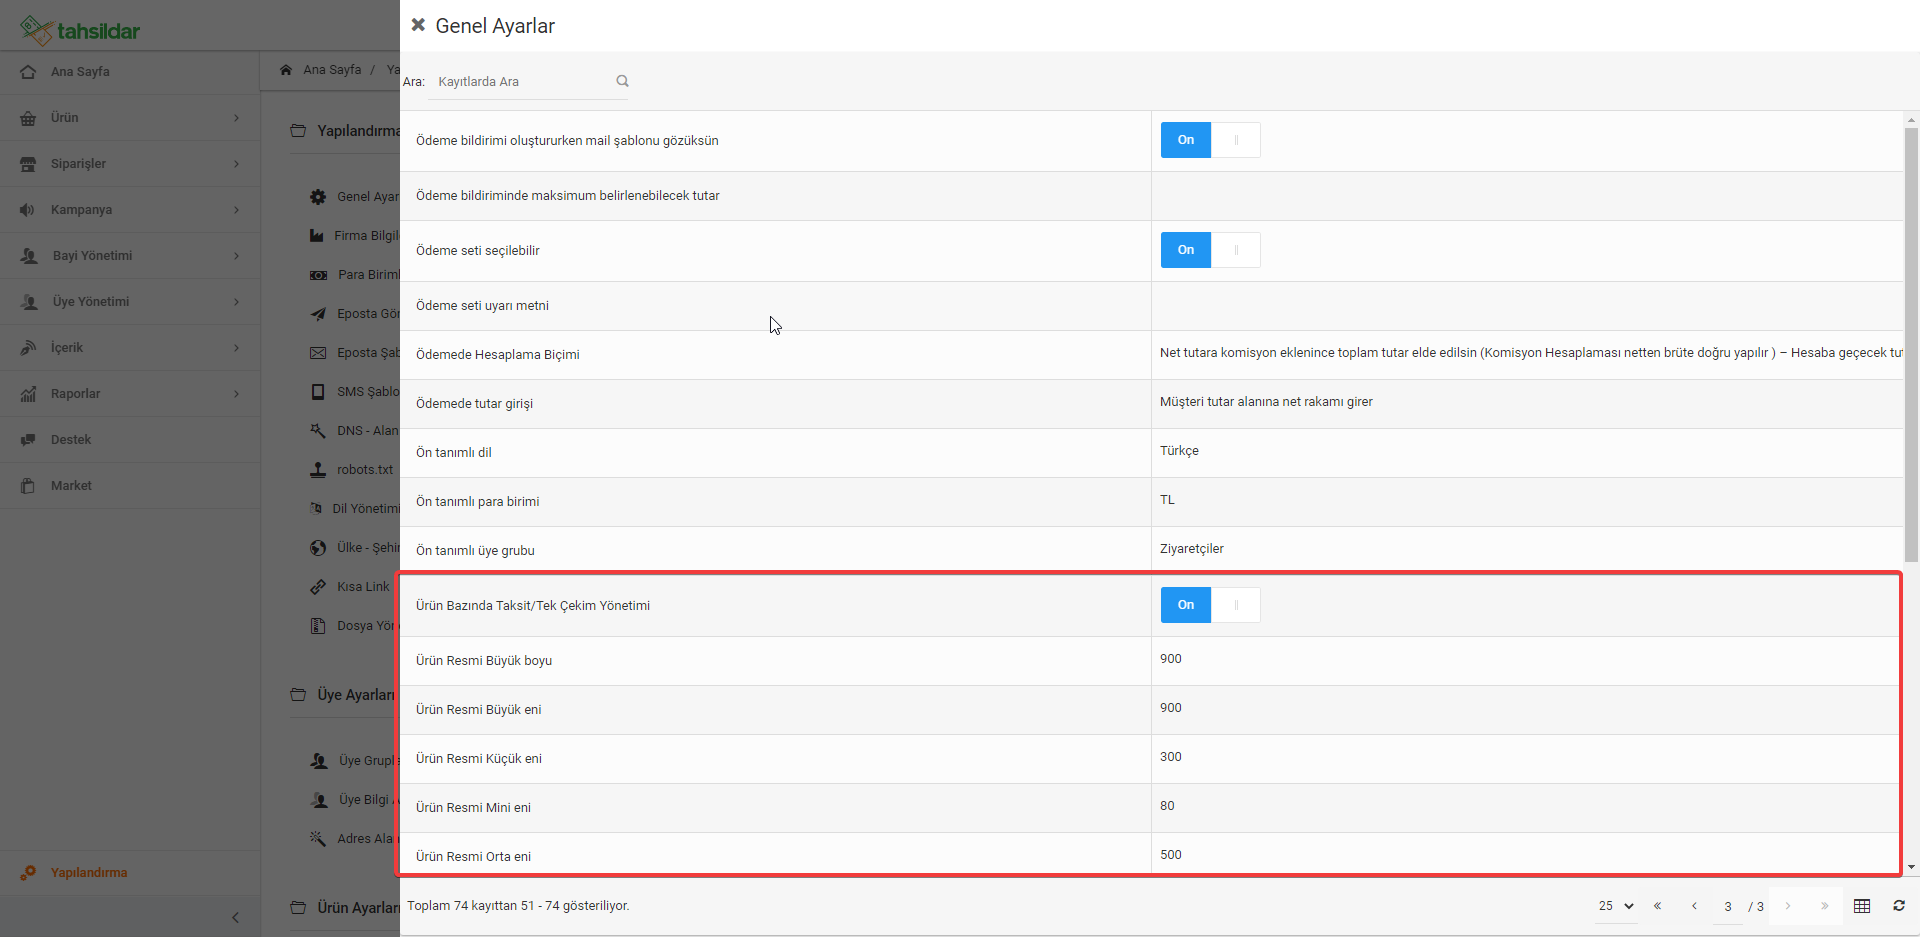Viewport: 1920px width, 937px height.
Task: Open SMS Şablon phone icon
Action: coord(318,392)
